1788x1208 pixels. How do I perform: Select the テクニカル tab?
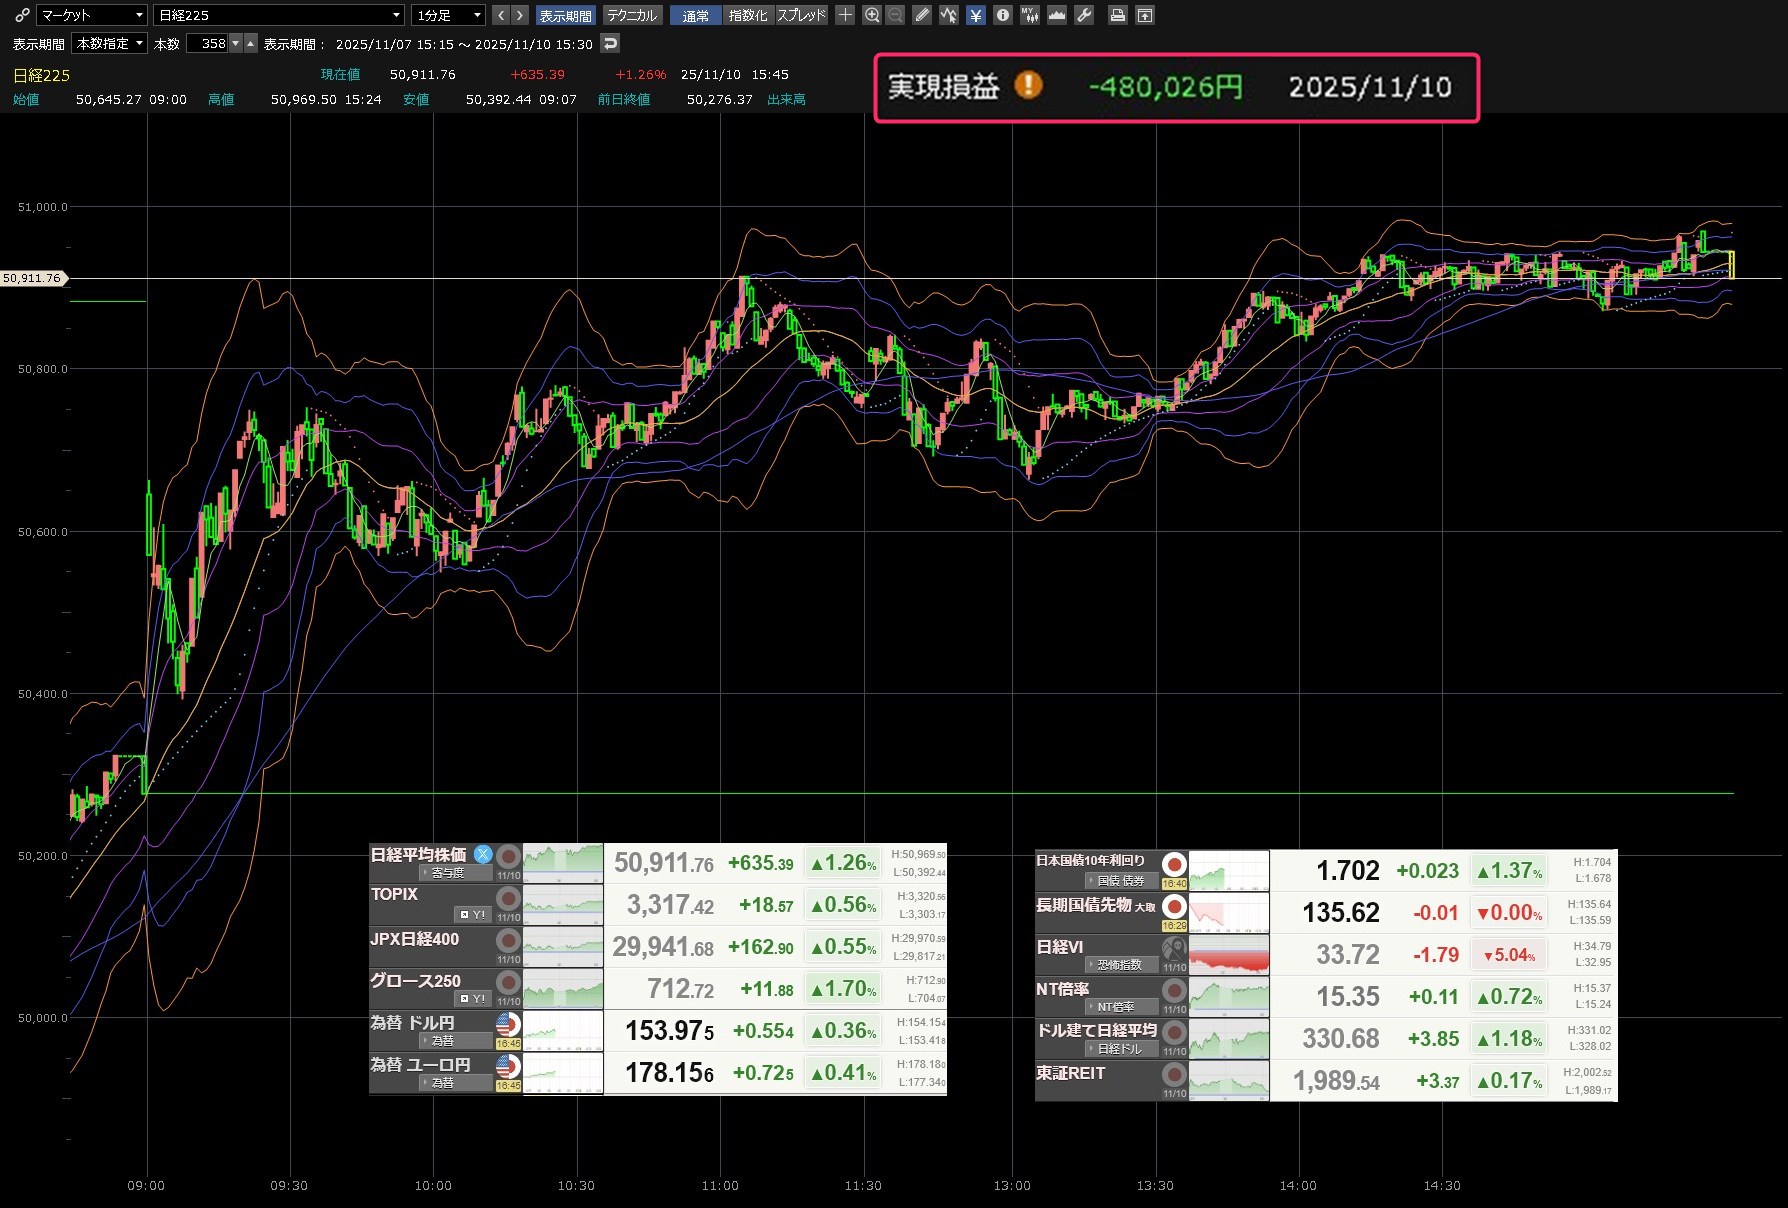click(632, 15)
